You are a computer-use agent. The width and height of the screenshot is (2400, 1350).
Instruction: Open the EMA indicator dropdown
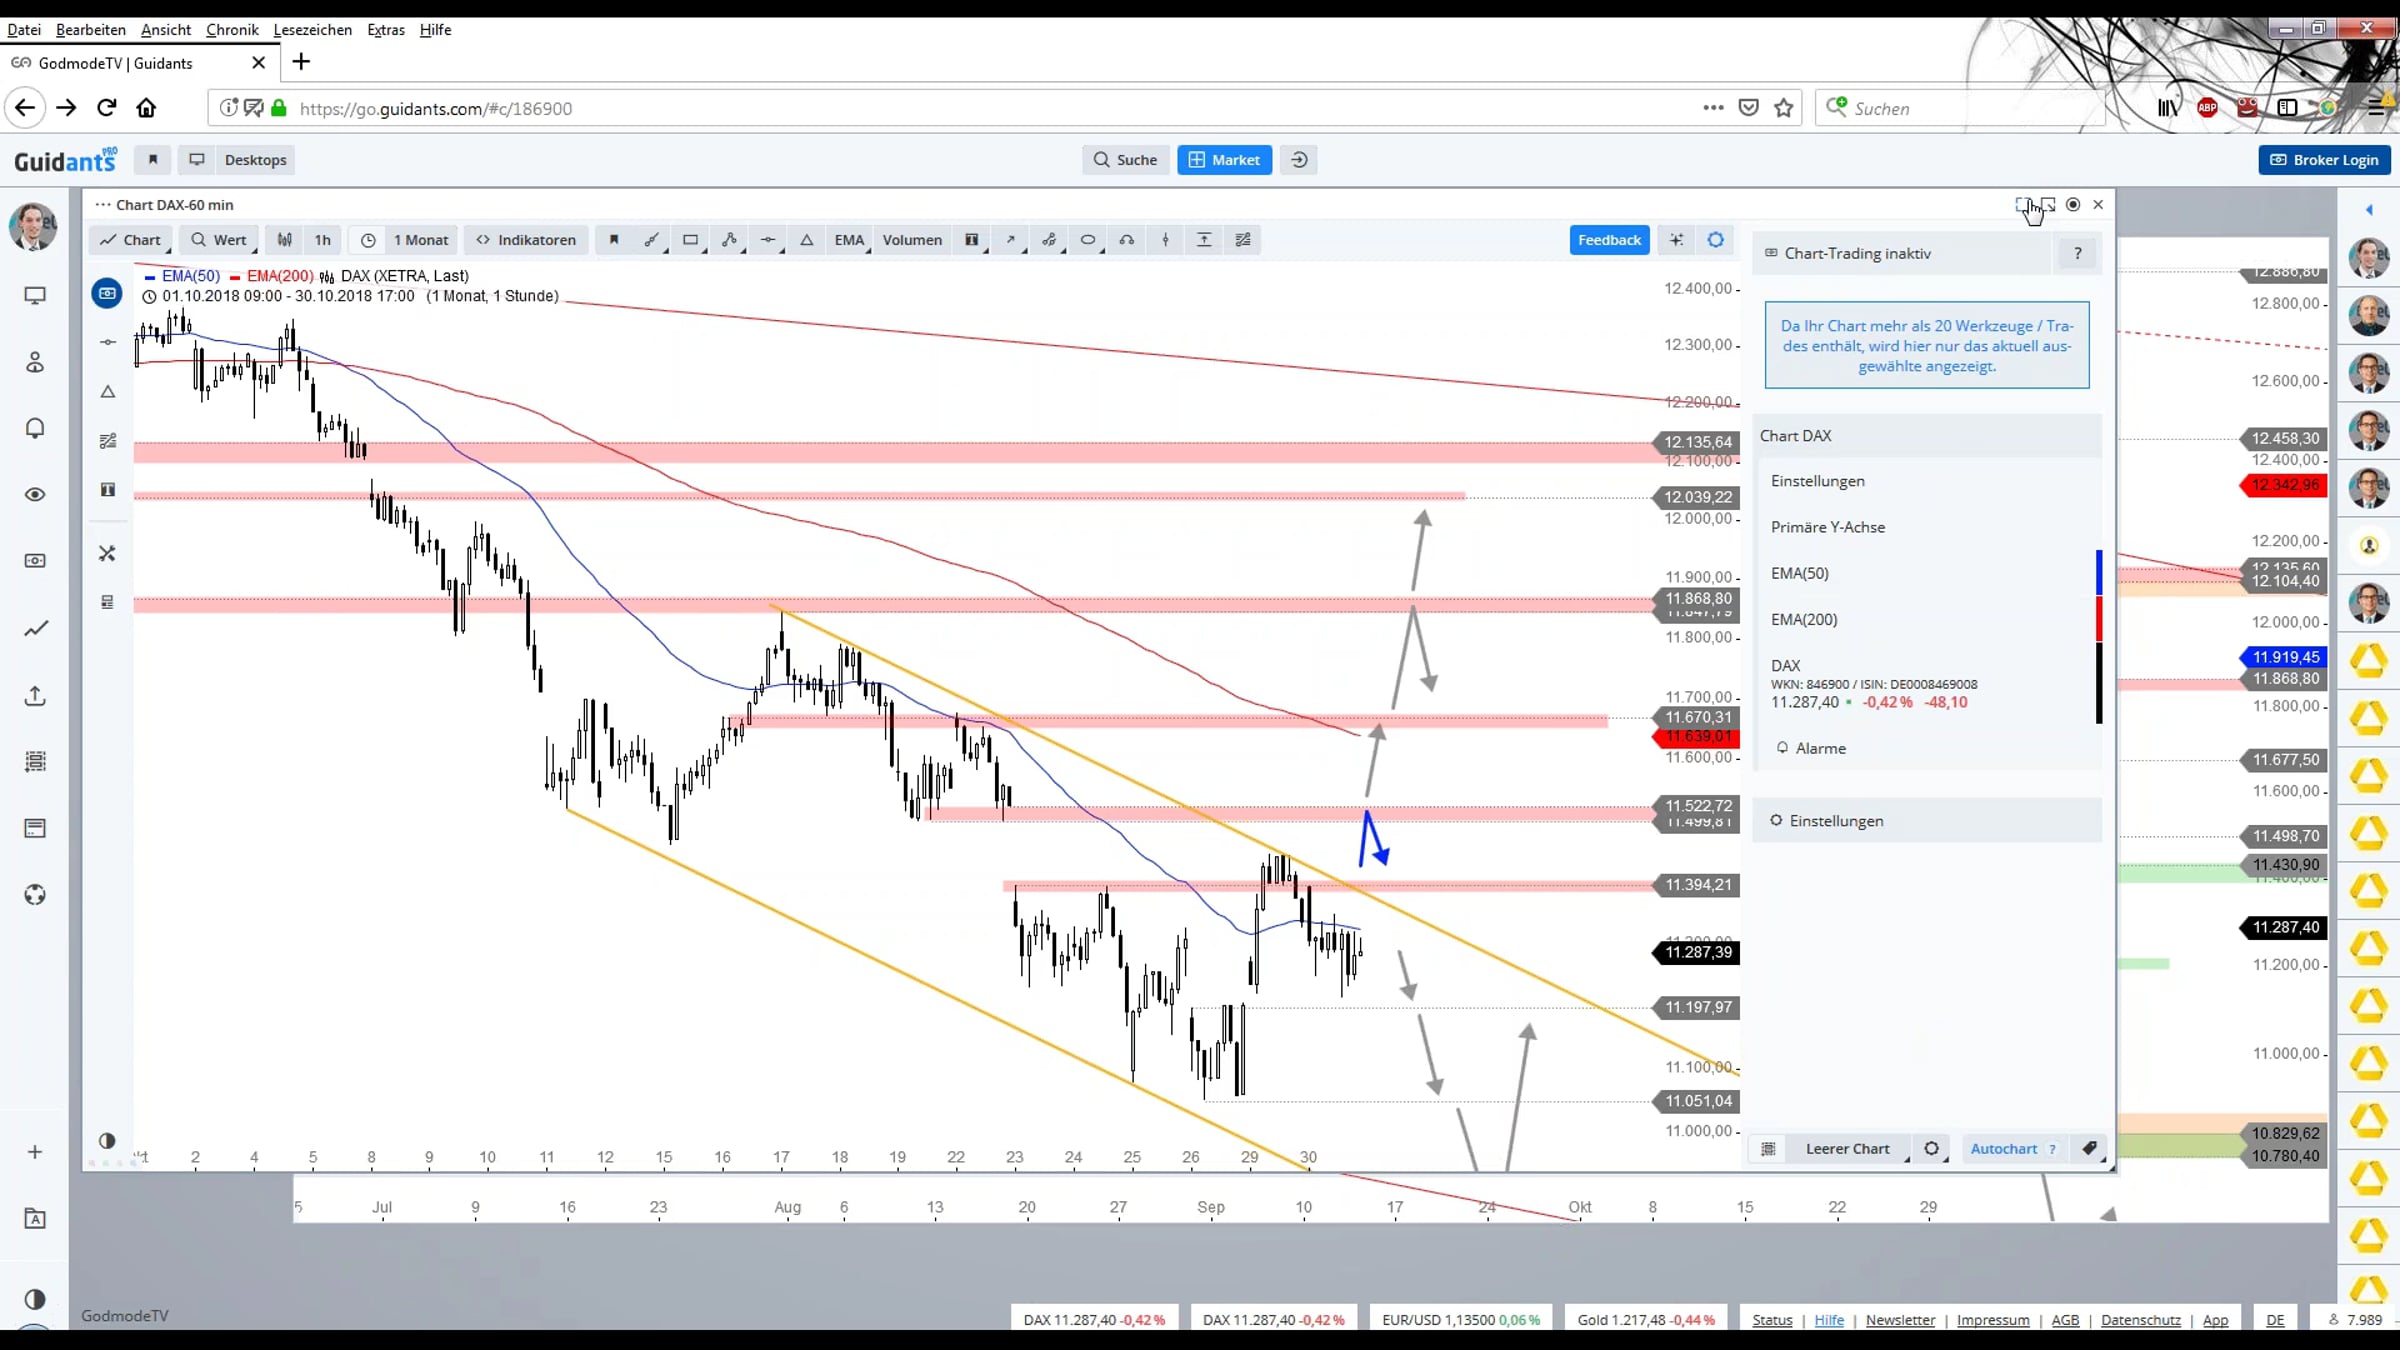point(849,240)
